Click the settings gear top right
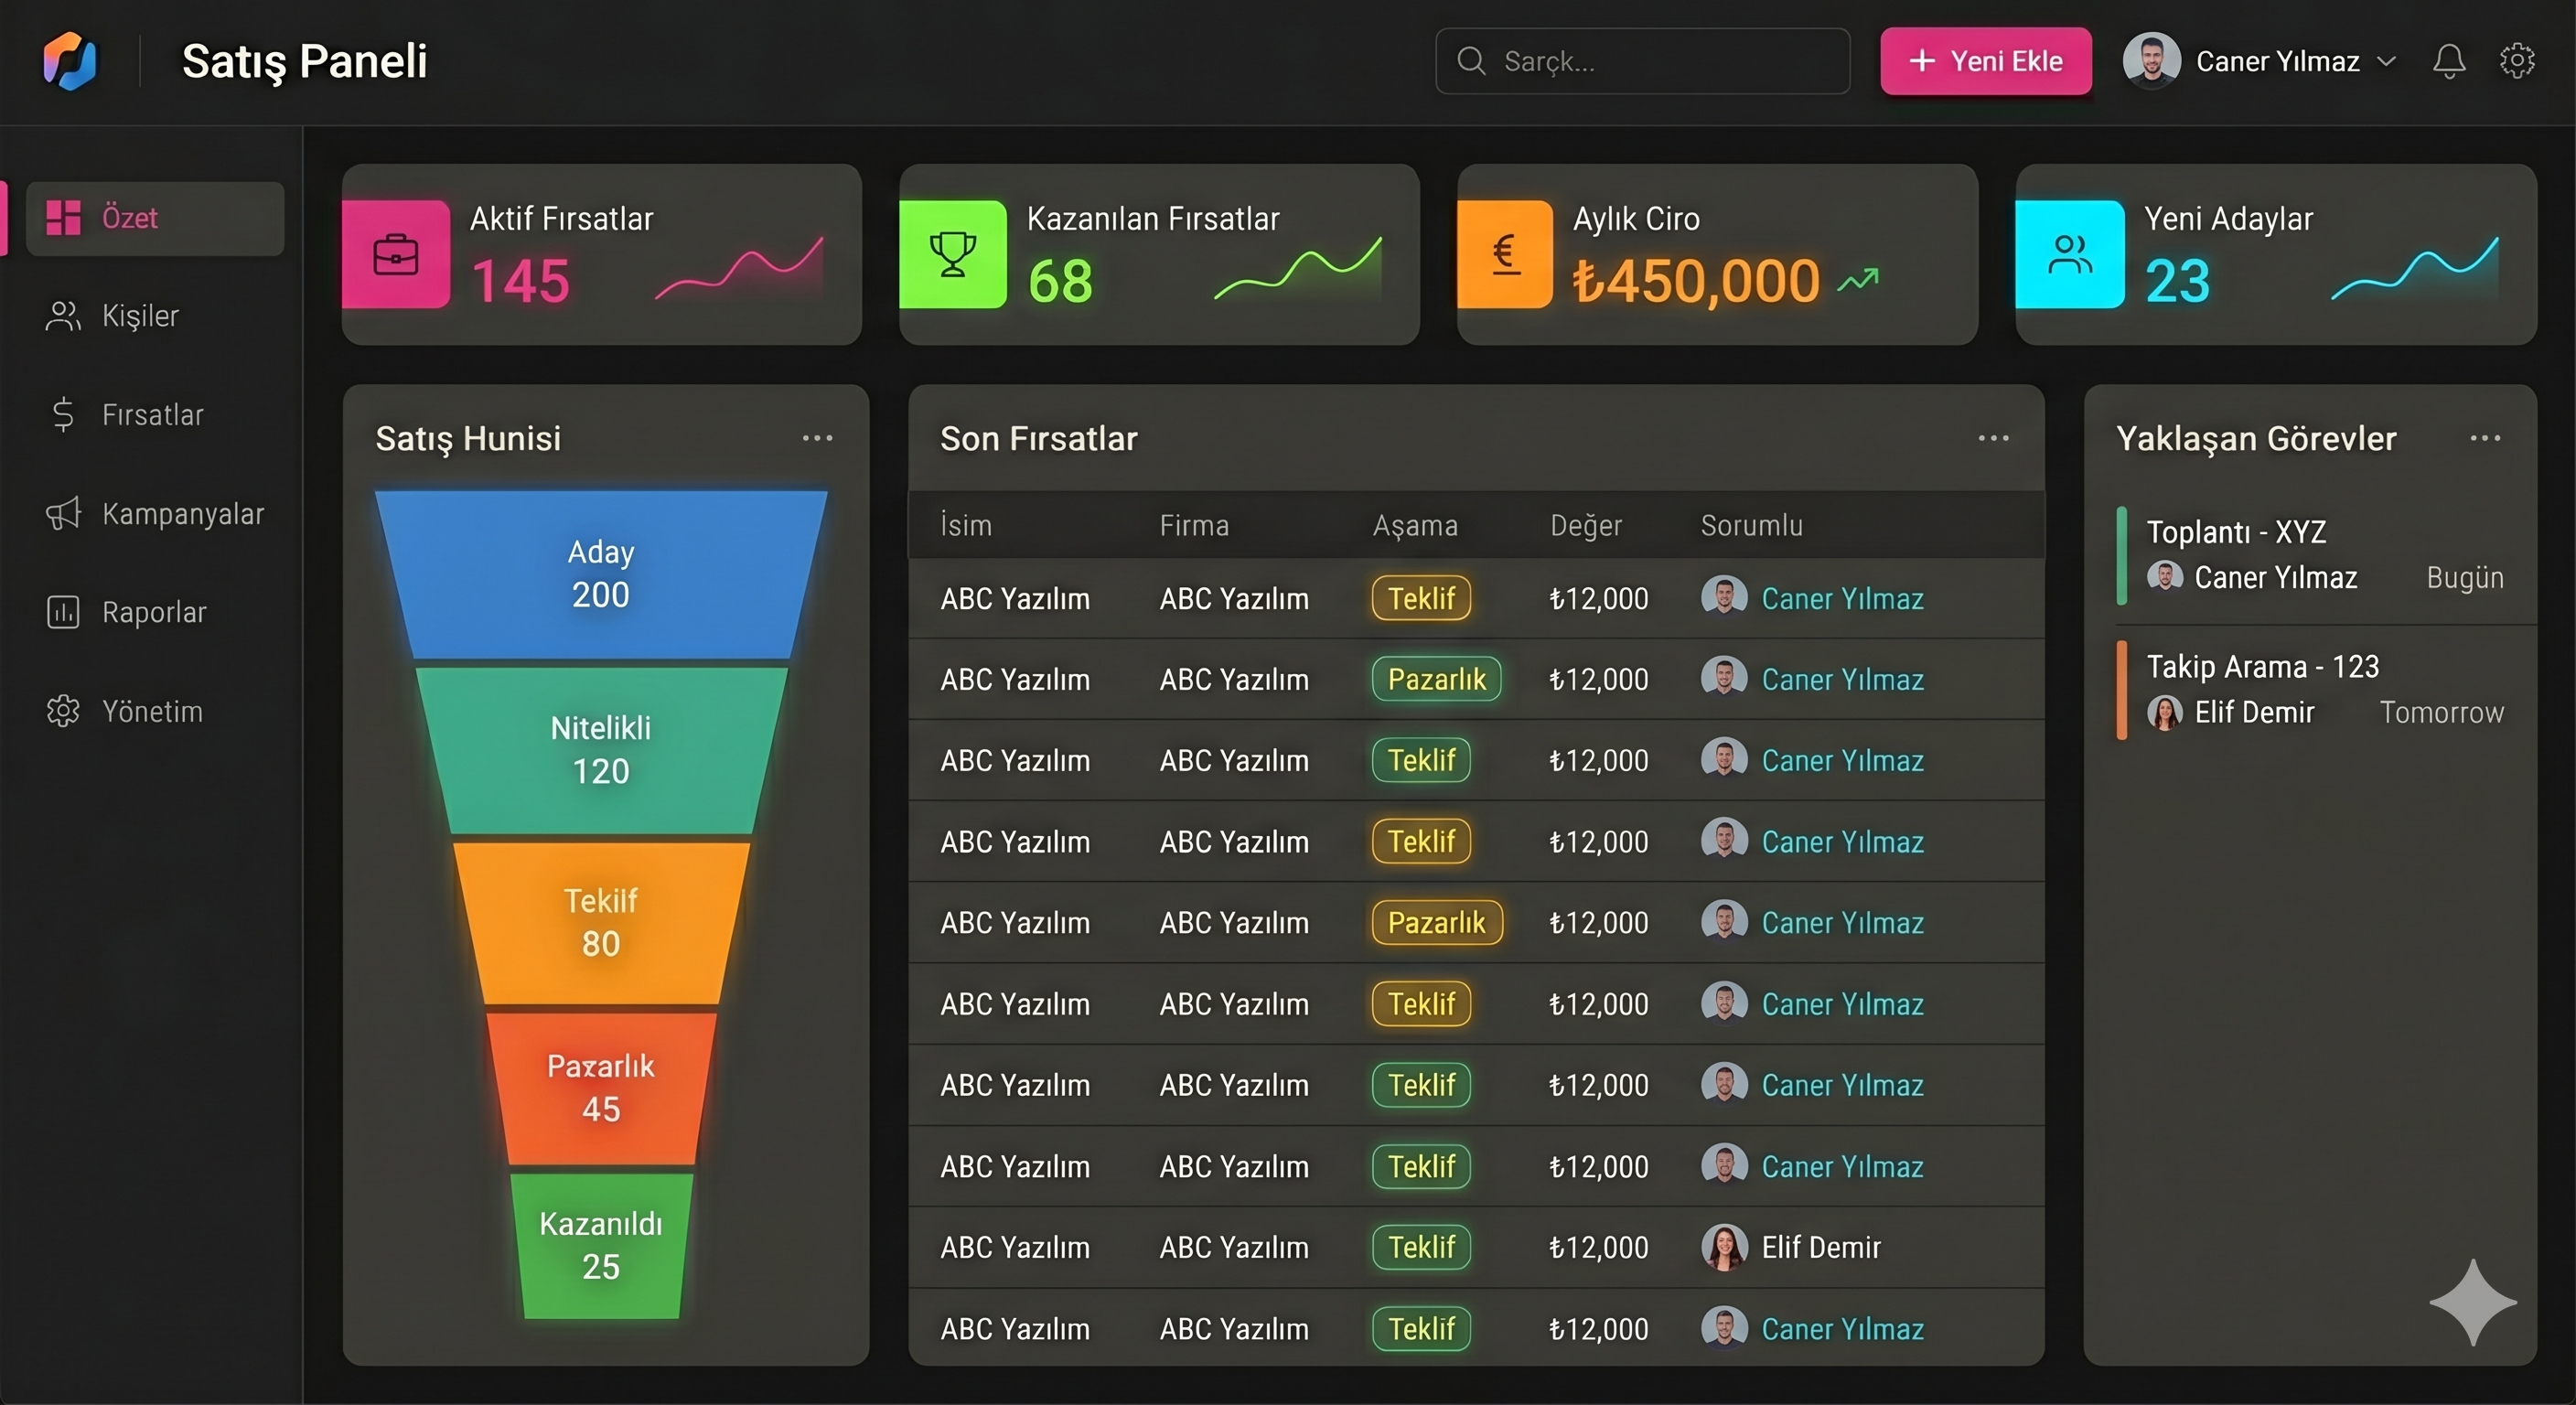The width and height of the screenshot is (2576, 1405). click(2519, 61)
